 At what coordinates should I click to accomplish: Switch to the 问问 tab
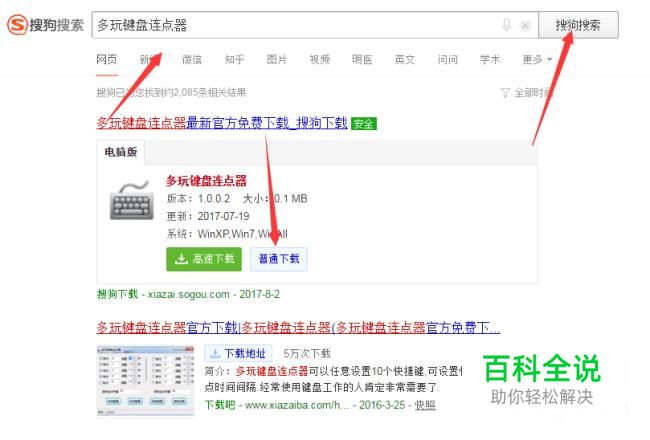[448, 59]
